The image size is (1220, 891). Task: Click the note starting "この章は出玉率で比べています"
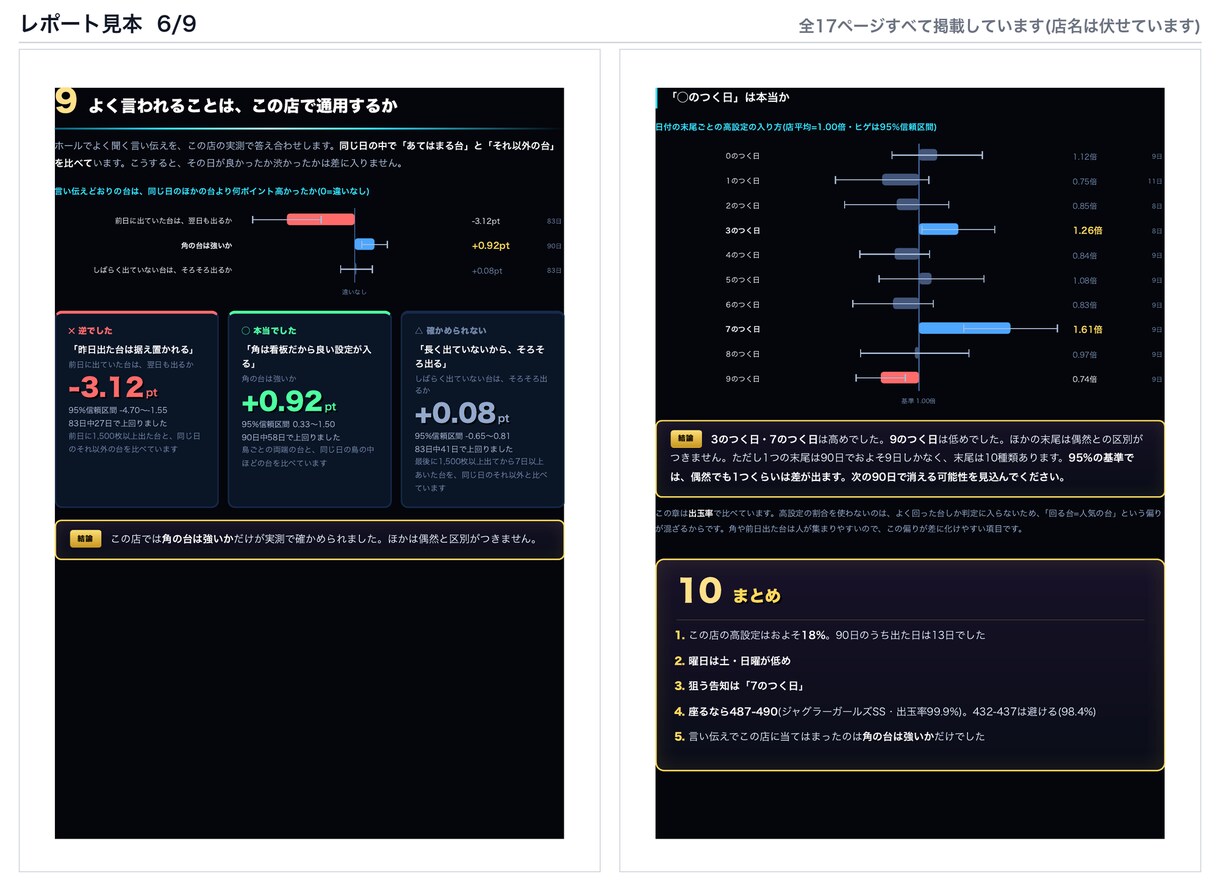click(907, 520)
